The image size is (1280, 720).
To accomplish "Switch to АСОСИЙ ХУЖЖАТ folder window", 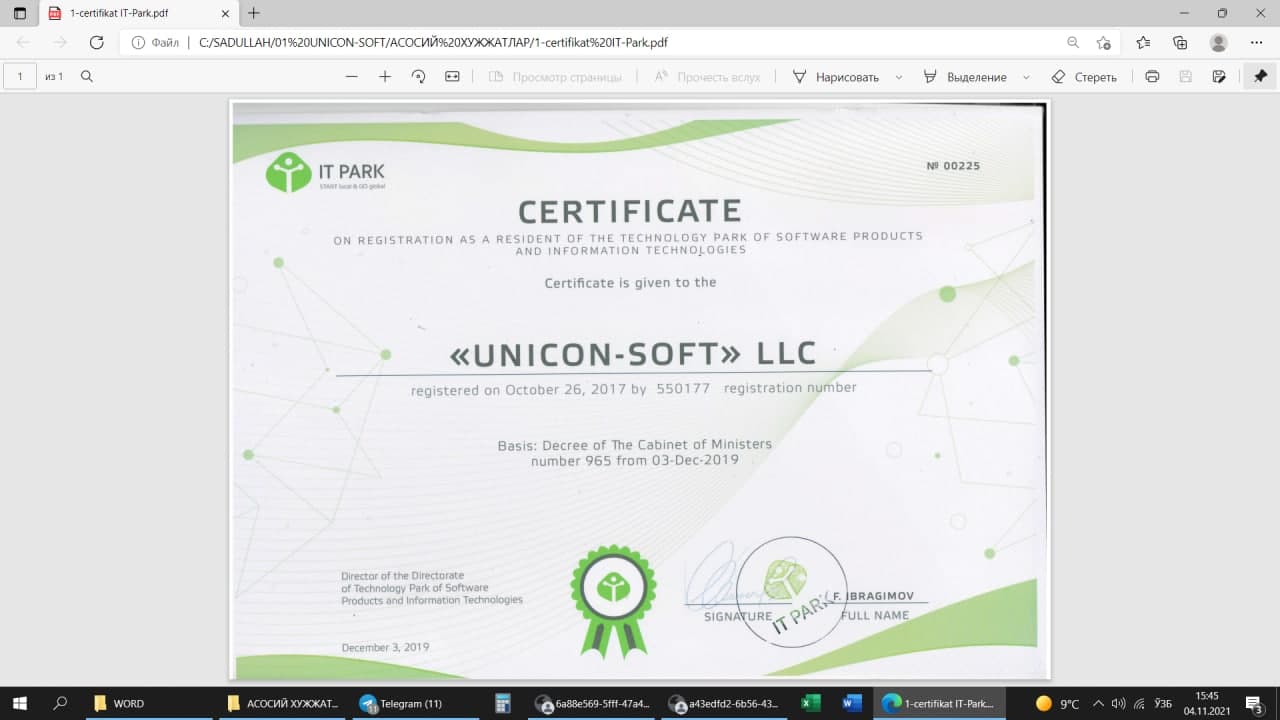I will [283, 703].
